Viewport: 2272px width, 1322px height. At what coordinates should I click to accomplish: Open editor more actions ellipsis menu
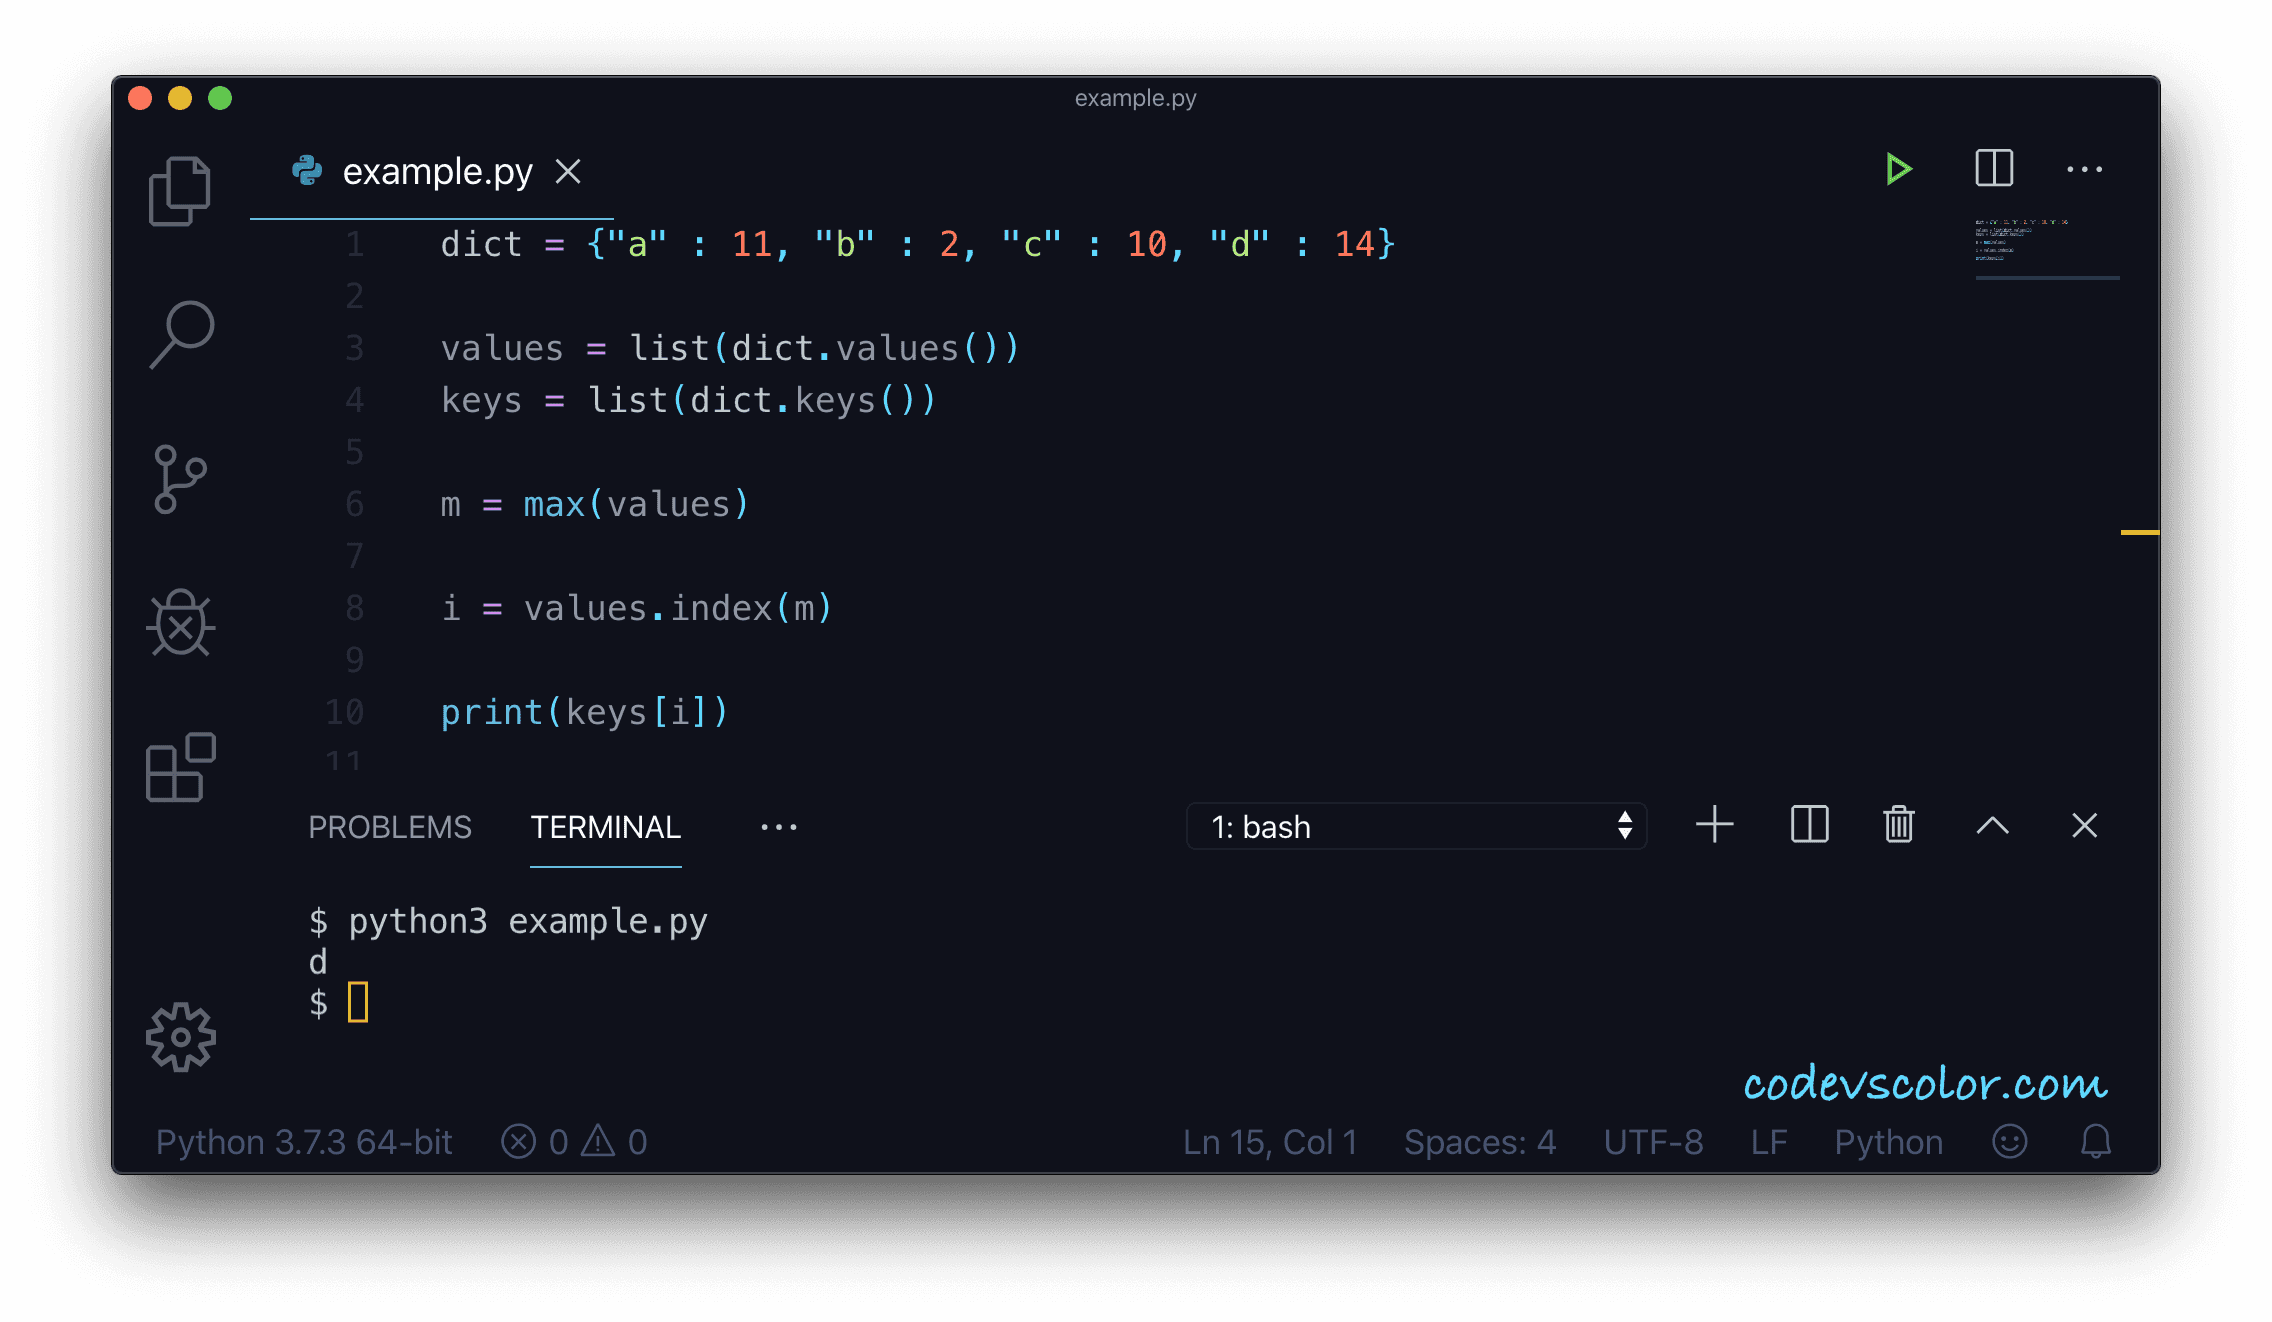coord(2084,170)
